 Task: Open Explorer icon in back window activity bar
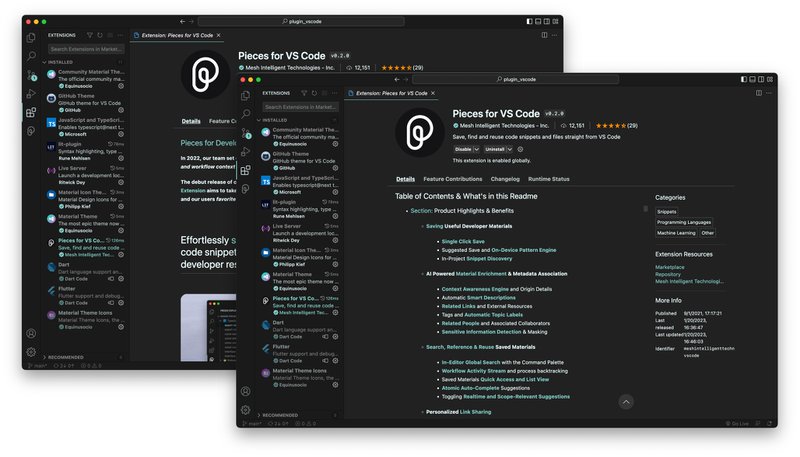(31, 38)
